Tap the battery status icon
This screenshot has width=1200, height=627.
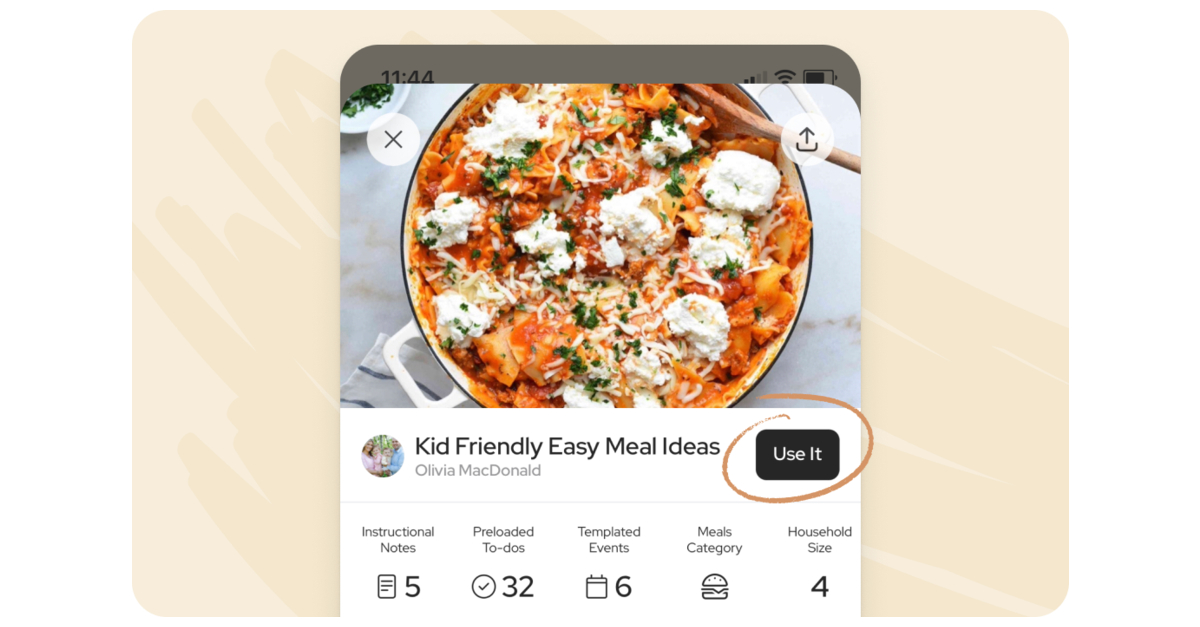[819, 77]
